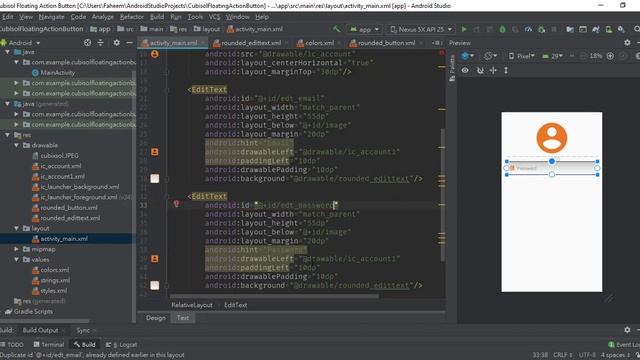
Task: Open the API 29 version dropdown in preview
Action: [x=552, y=56]
